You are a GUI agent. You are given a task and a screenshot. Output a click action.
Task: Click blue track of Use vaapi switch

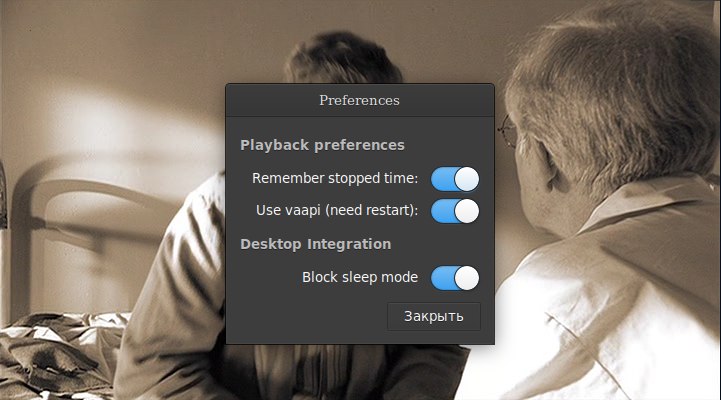pos(442,211)
